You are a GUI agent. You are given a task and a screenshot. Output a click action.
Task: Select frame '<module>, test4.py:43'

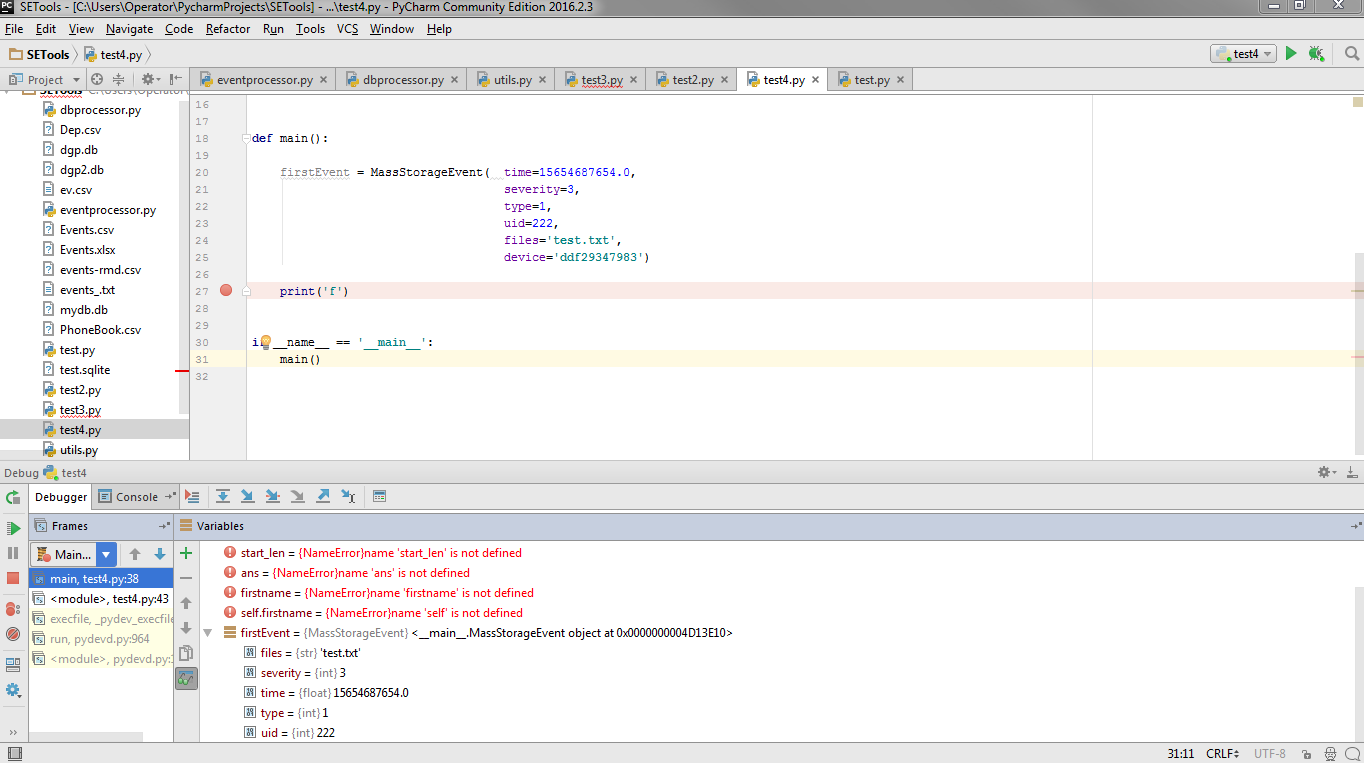tap(101, 599)
